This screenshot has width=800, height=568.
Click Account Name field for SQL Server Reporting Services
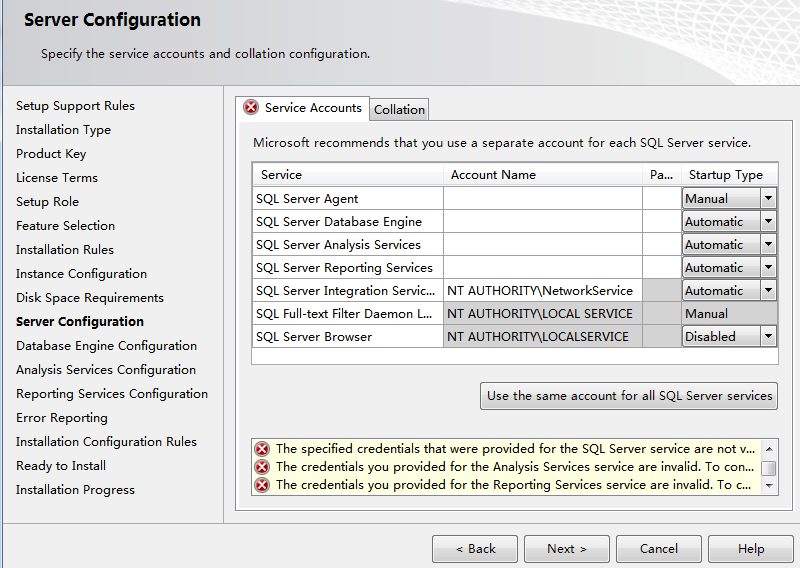coord(543,267)
